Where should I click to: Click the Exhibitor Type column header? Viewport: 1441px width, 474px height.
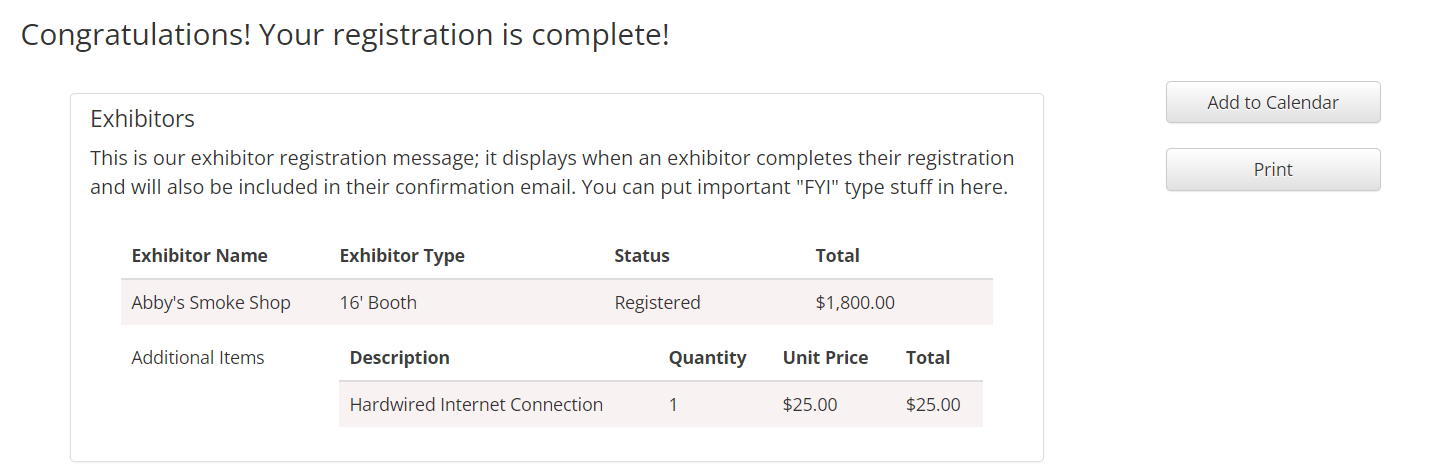pos(402,255)
